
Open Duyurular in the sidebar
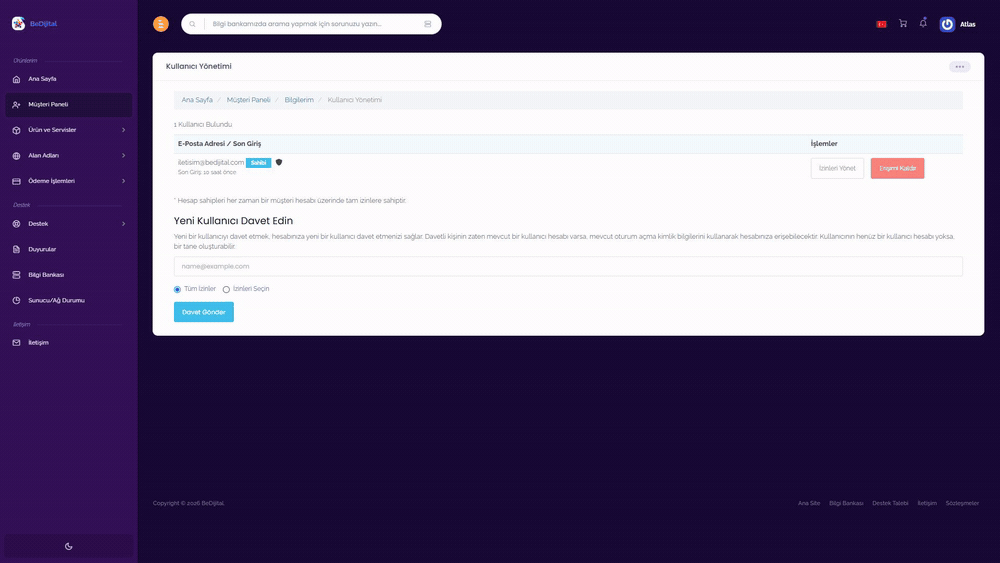click(x=69, y=249)
